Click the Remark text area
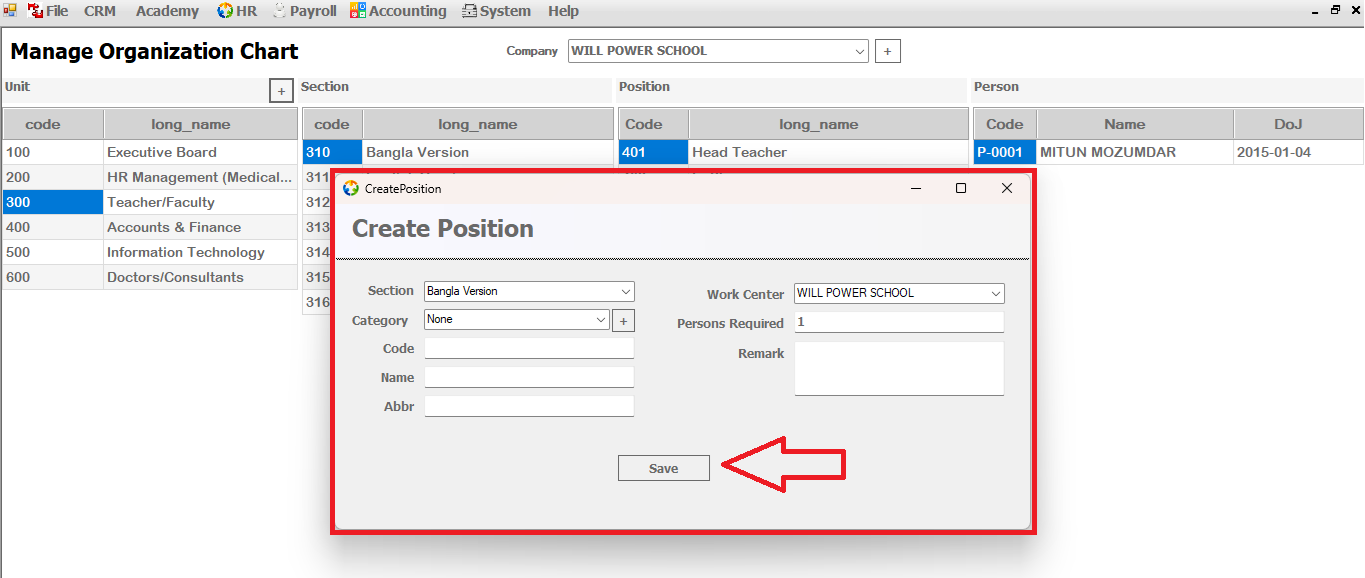This screenshot has height=578, width=1365. click(899, 369)
